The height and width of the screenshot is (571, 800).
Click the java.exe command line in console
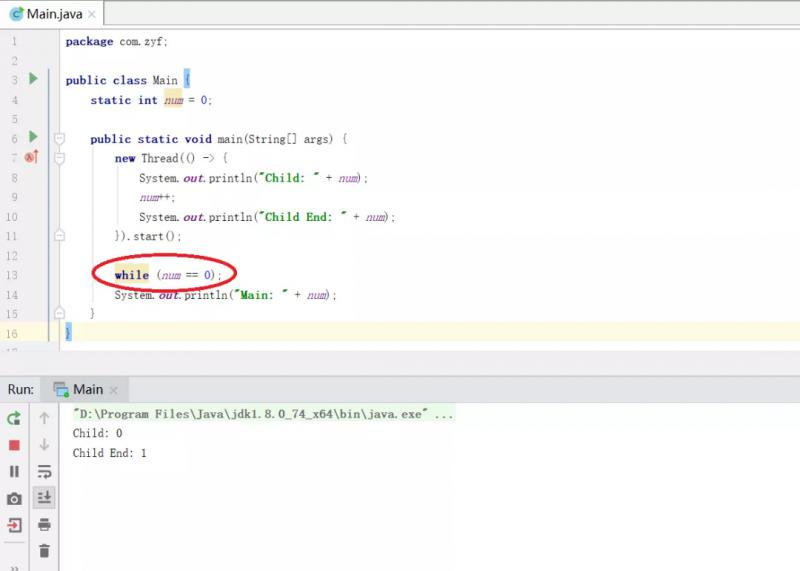[x=263, y=414]
